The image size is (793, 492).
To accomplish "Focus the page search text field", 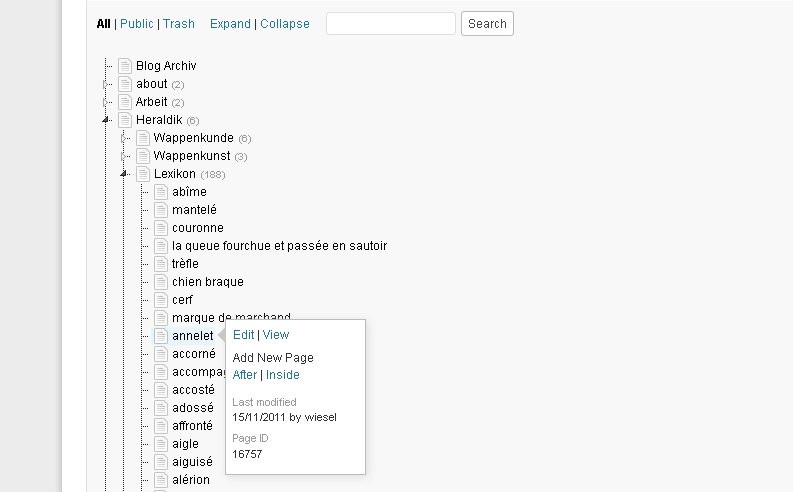I will tap(390, 24).
